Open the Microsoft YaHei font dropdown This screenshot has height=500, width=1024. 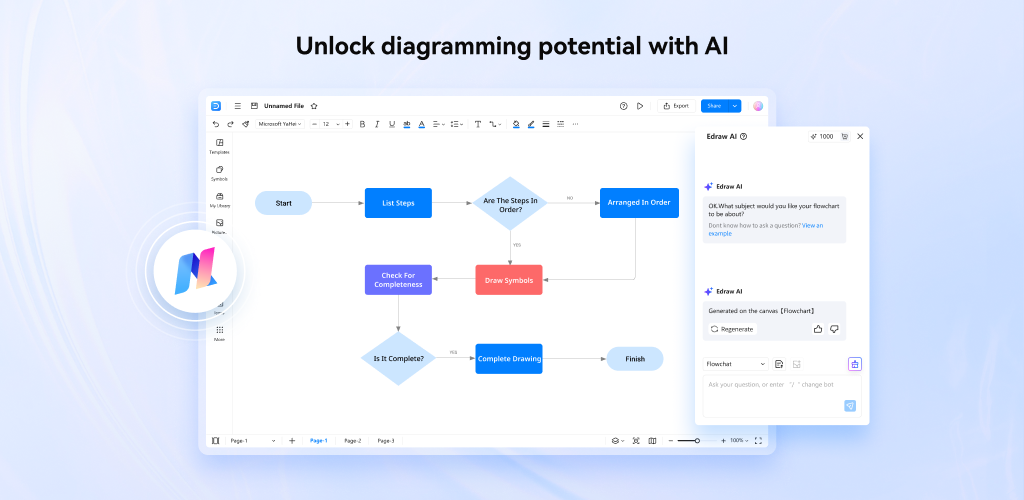280,124
